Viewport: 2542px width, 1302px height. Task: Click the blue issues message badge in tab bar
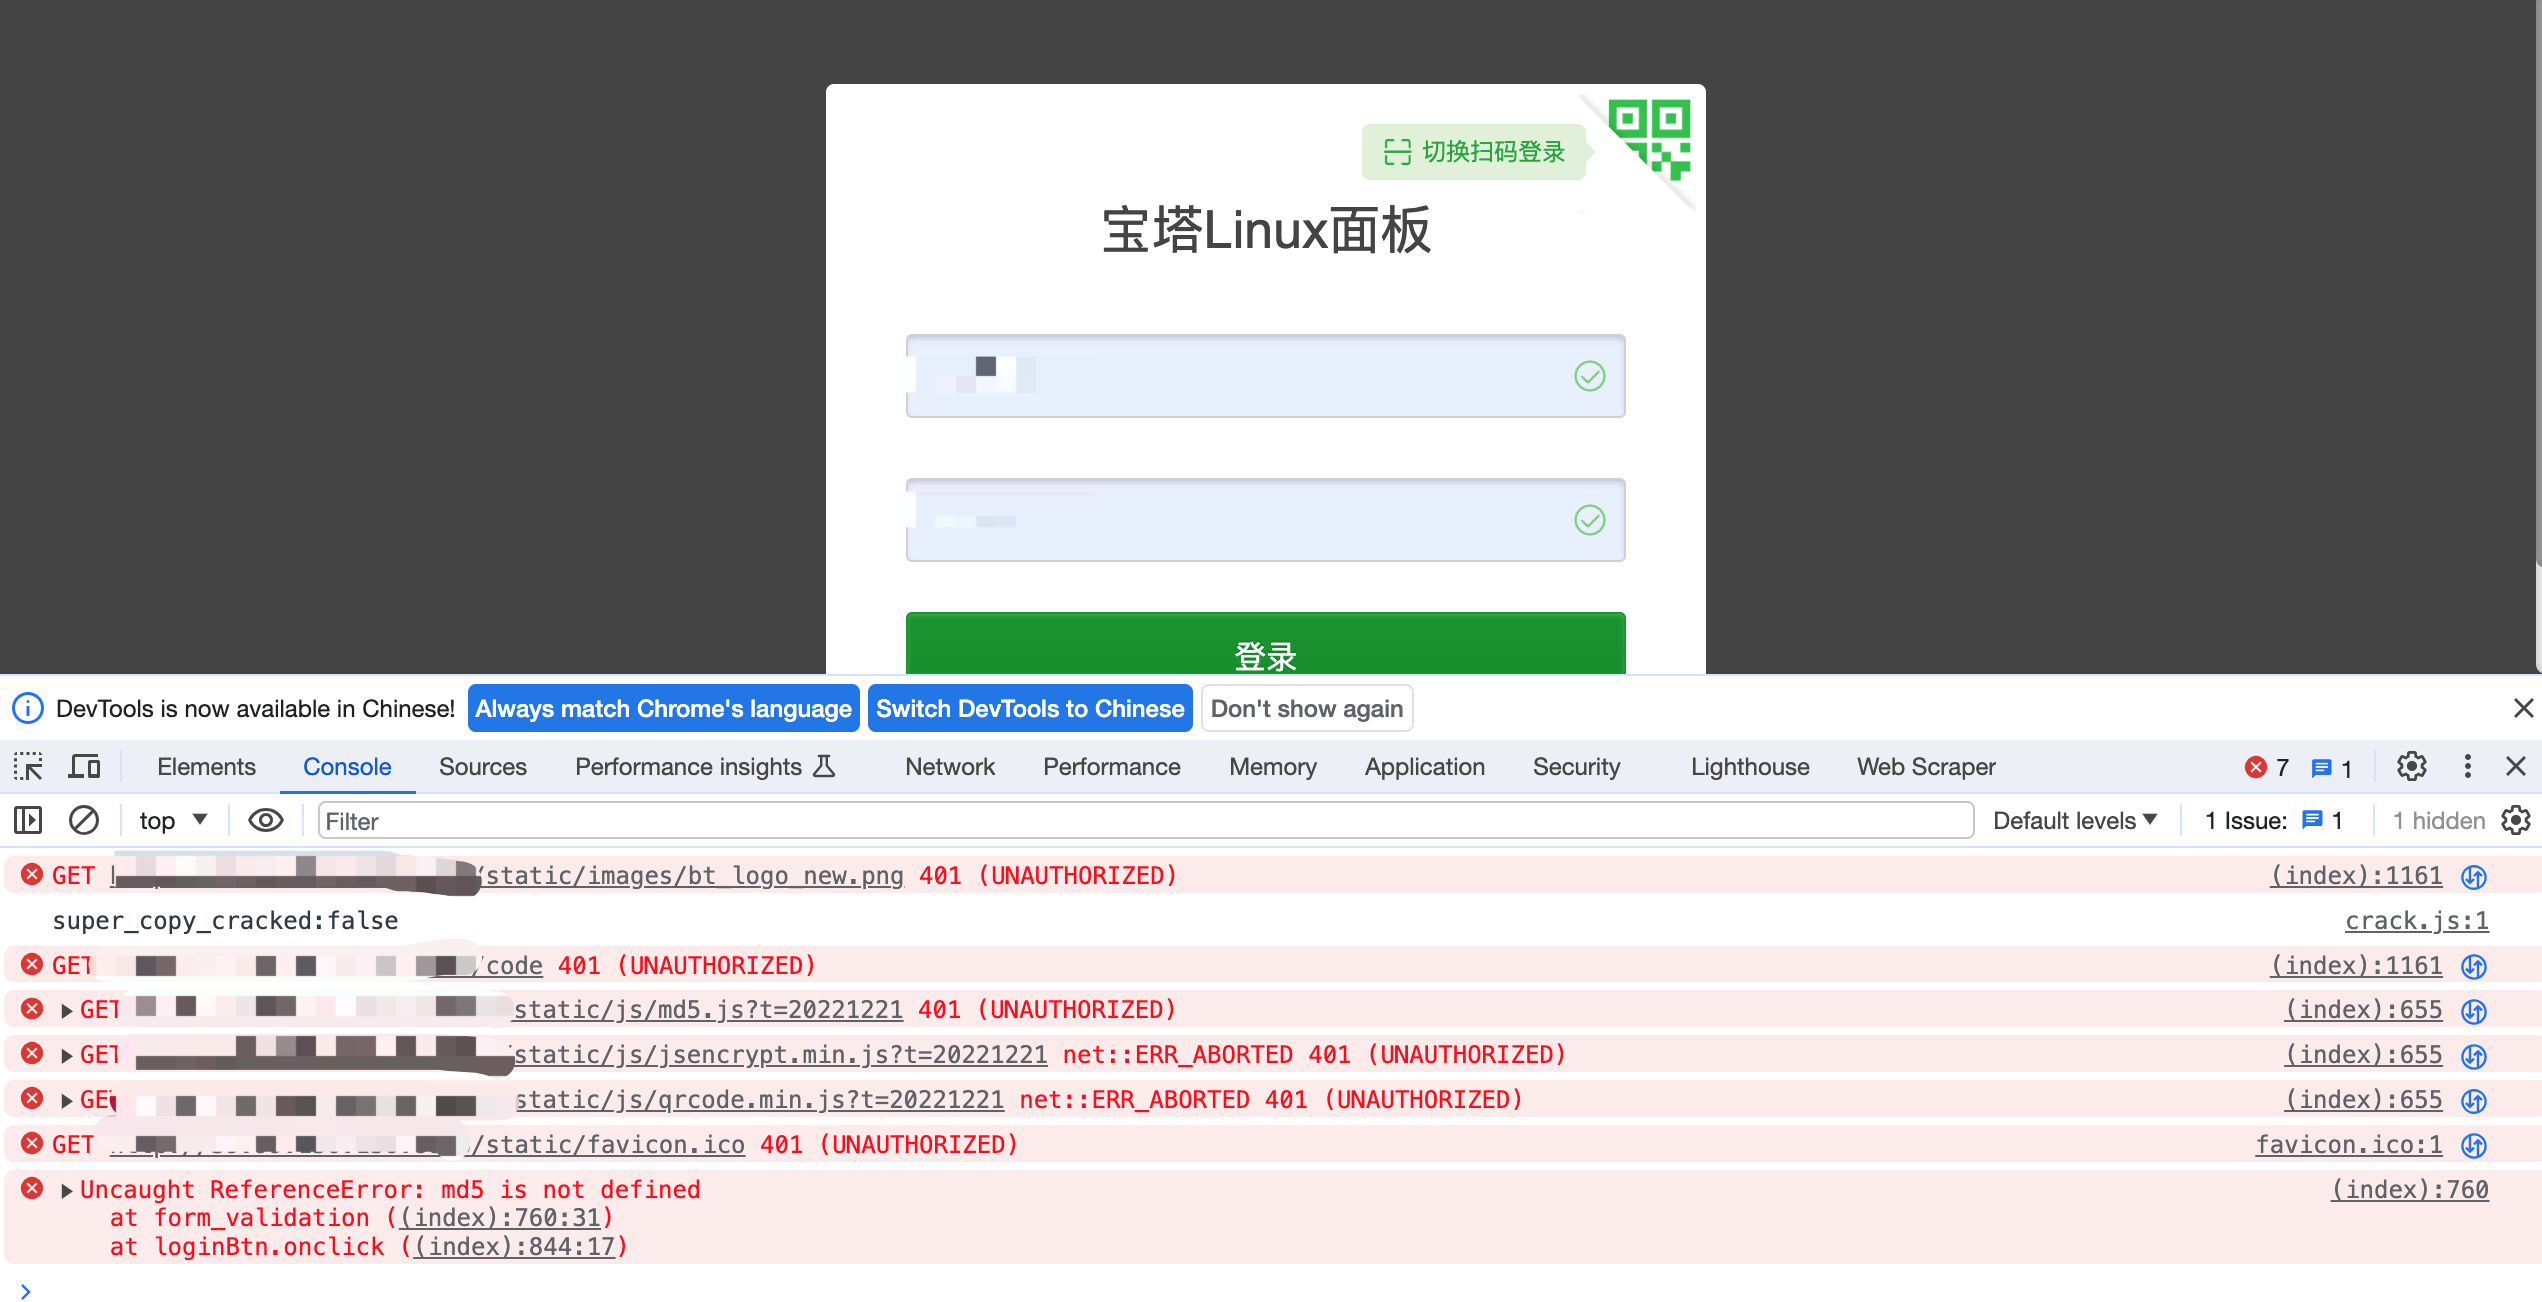tap(2331, 768)
